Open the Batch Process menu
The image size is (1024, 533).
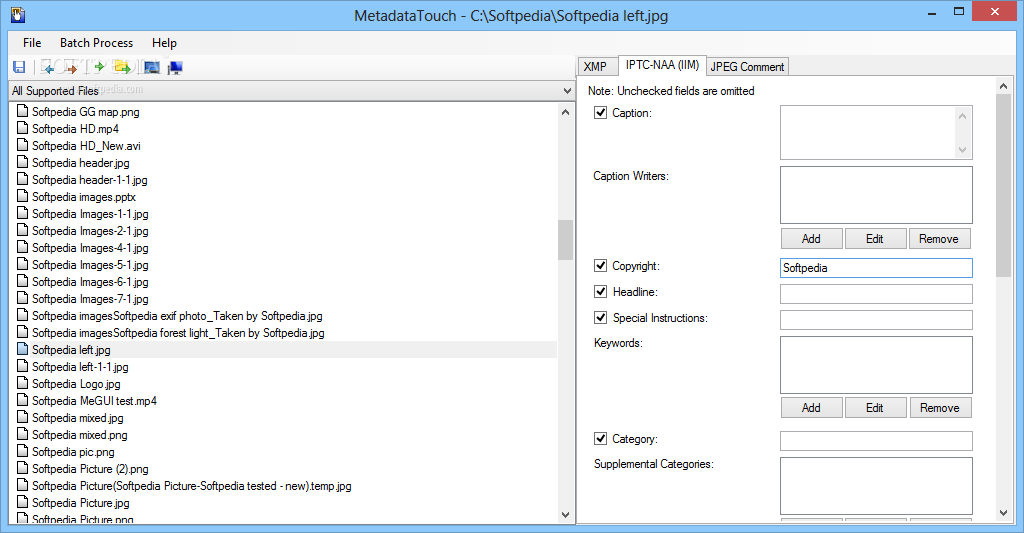tap(97, 42)
